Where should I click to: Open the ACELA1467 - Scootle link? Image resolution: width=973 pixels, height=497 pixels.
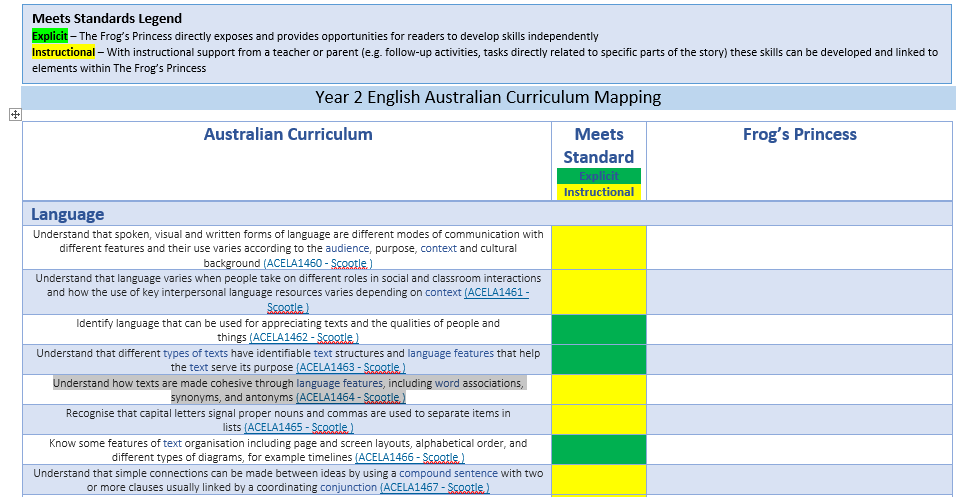tap(434, 487)
